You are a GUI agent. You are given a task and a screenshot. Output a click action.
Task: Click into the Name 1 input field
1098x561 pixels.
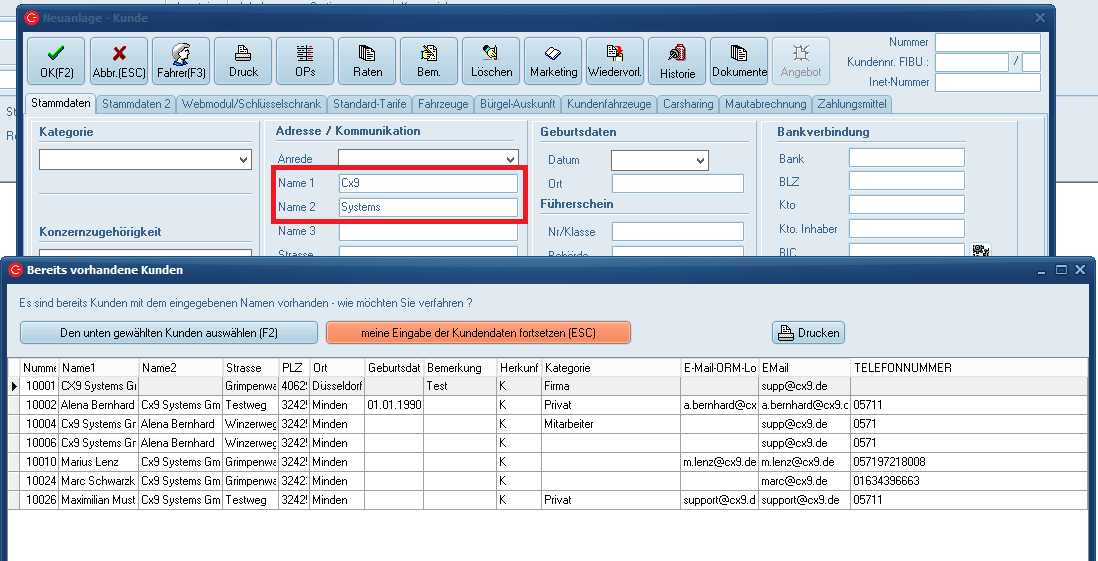click(428, 183)
